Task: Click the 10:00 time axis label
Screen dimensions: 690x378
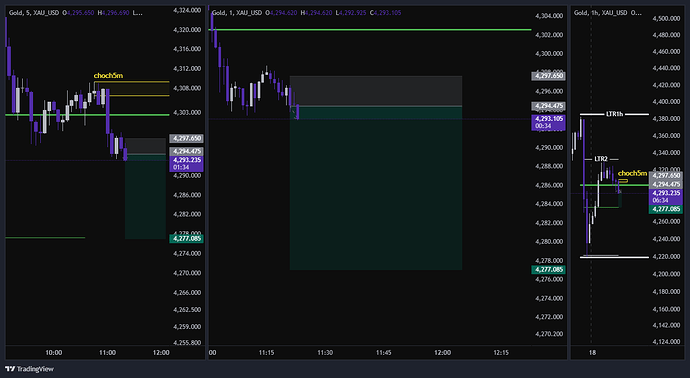Action: [54, 352]
